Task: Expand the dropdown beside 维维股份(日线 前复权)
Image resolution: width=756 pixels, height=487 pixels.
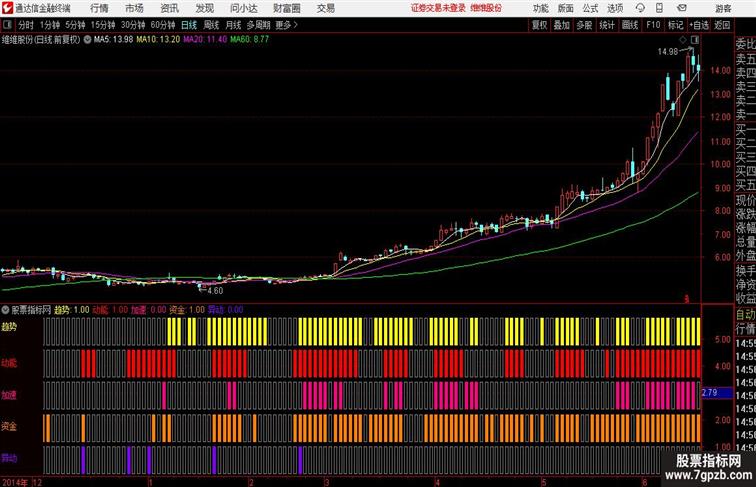Action: tap(87, 40)
